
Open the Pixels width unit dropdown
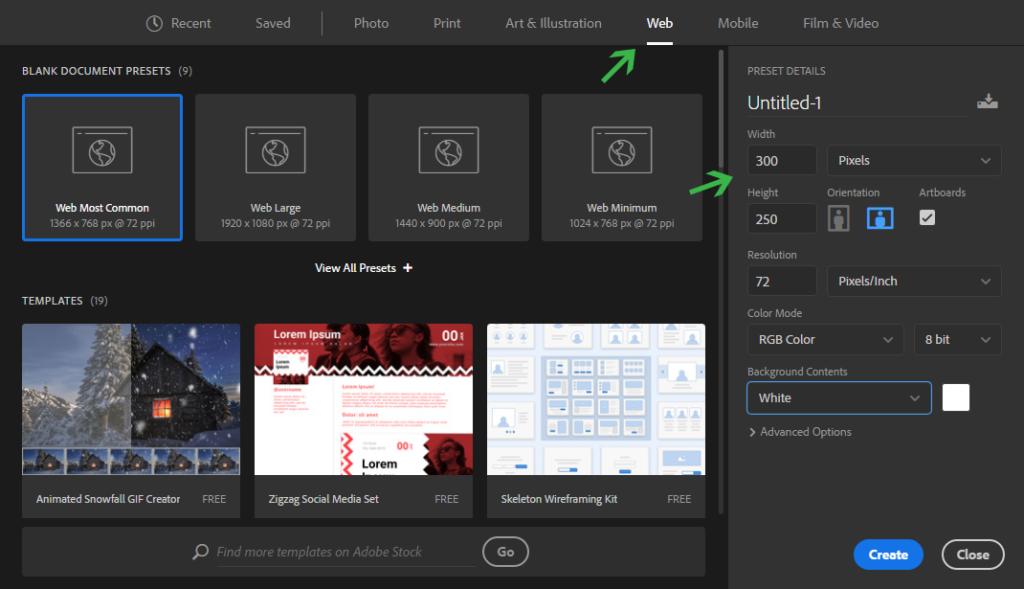point(914,161)
